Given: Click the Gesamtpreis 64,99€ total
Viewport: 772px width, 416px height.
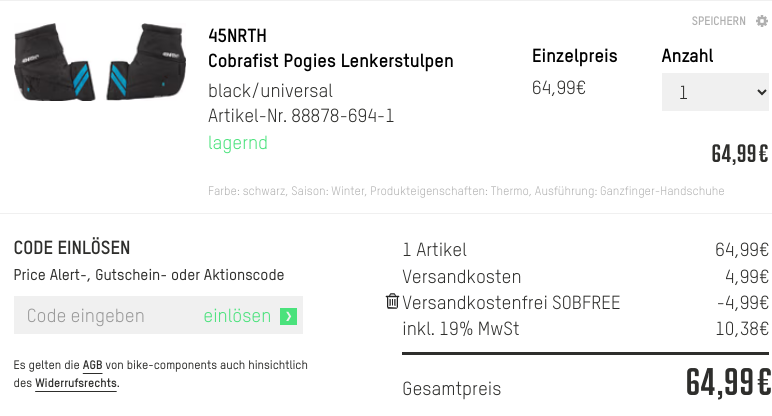Looking at the screenshot, I should point(728,383).
